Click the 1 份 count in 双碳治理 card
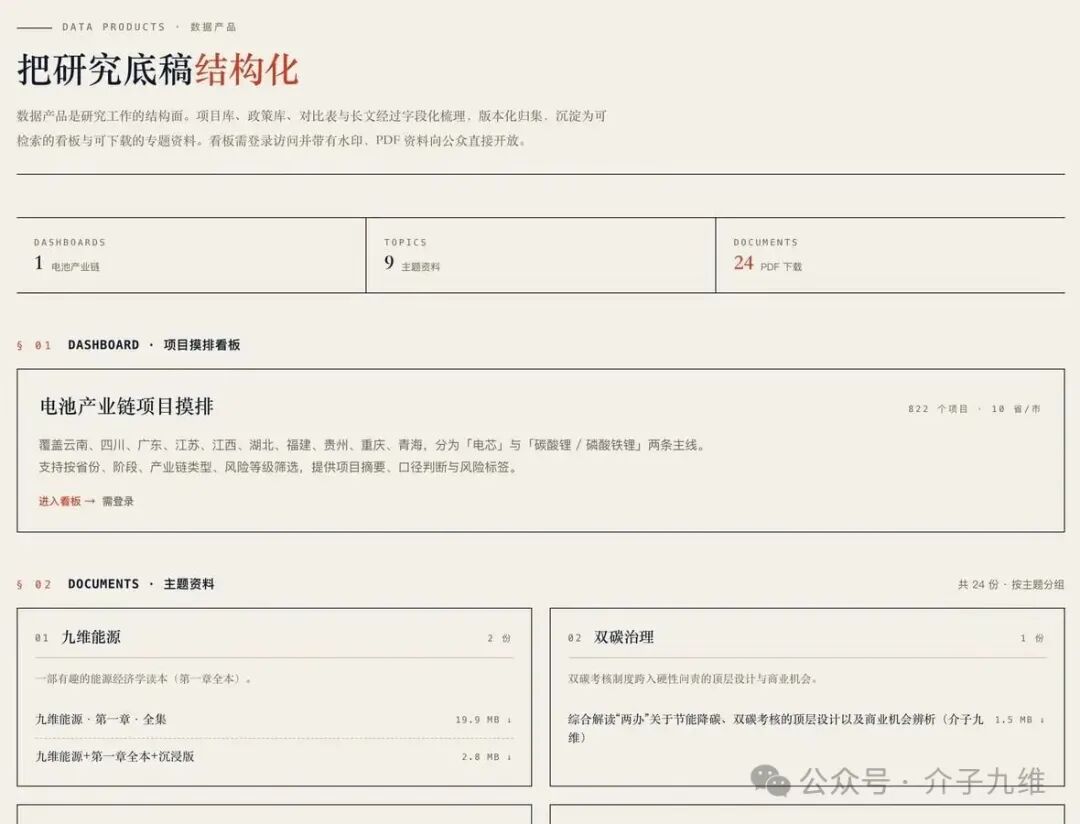 click(x=1032, y=639)
